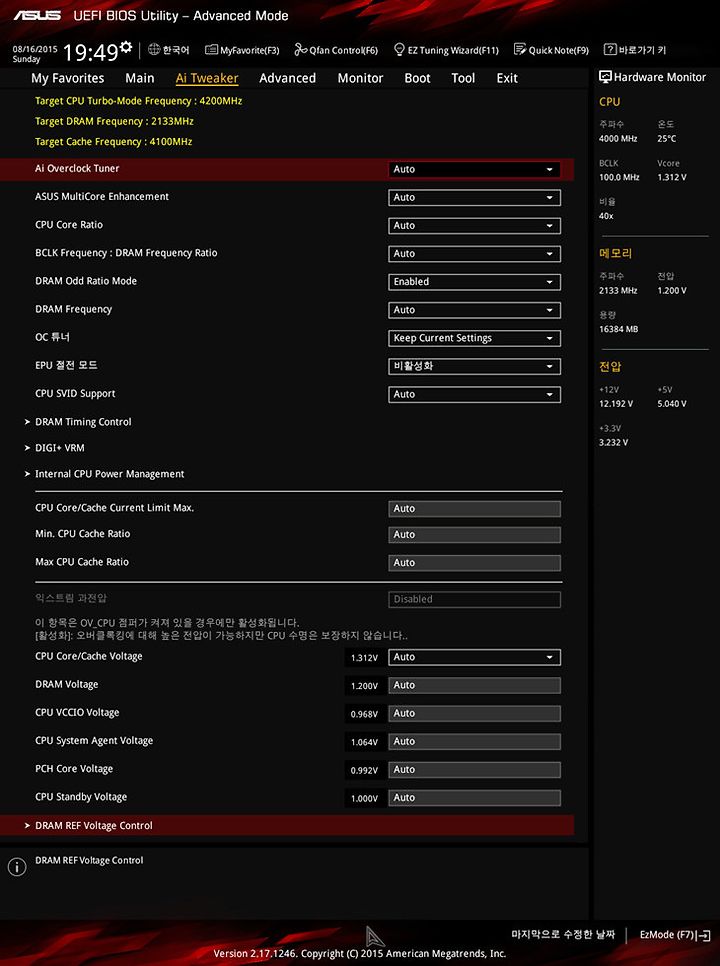This screenshot has height=966, width=720.
Task: Click the 3.232 V reading
Action: pyautogui.click(x=613, y=442)
